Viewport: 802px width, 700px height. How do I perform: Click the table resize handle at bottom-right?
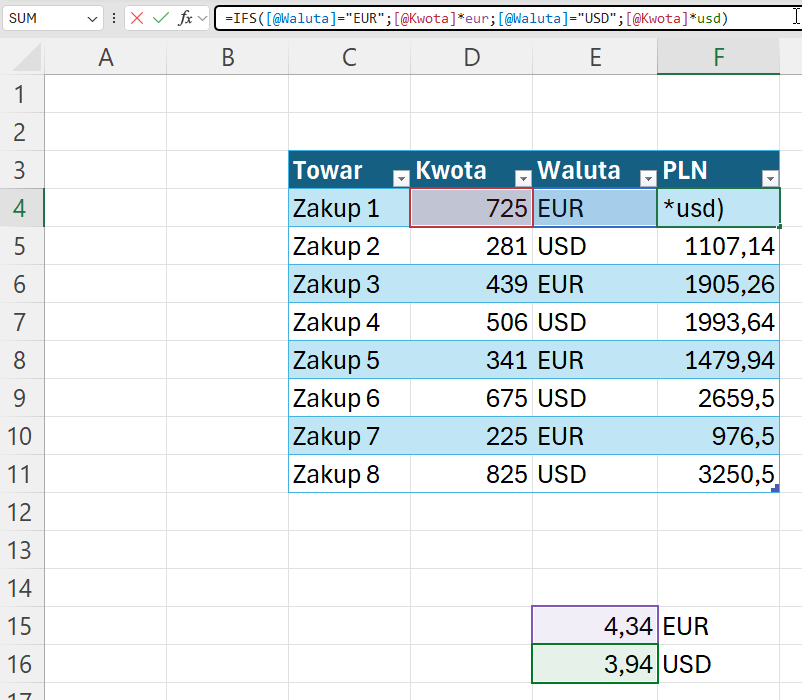point(776,488)
